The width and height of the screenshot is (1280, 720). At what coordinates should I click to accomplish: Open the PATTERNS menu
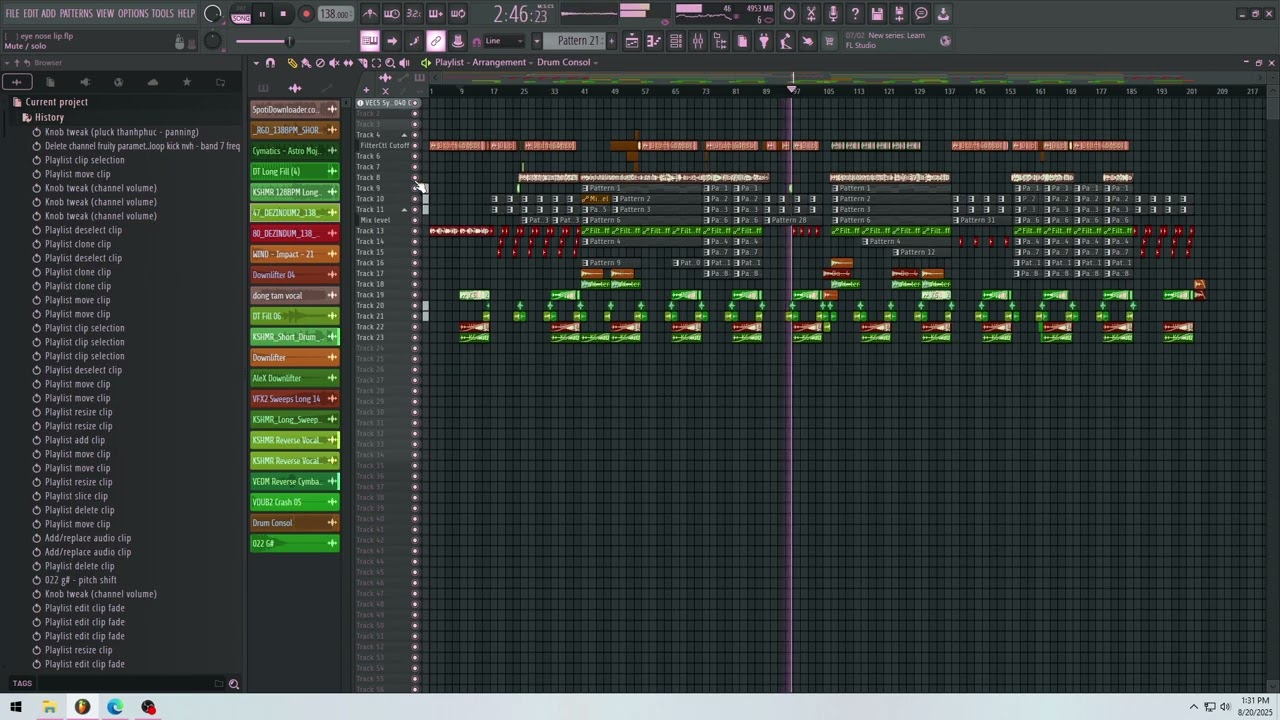(76, 13)
